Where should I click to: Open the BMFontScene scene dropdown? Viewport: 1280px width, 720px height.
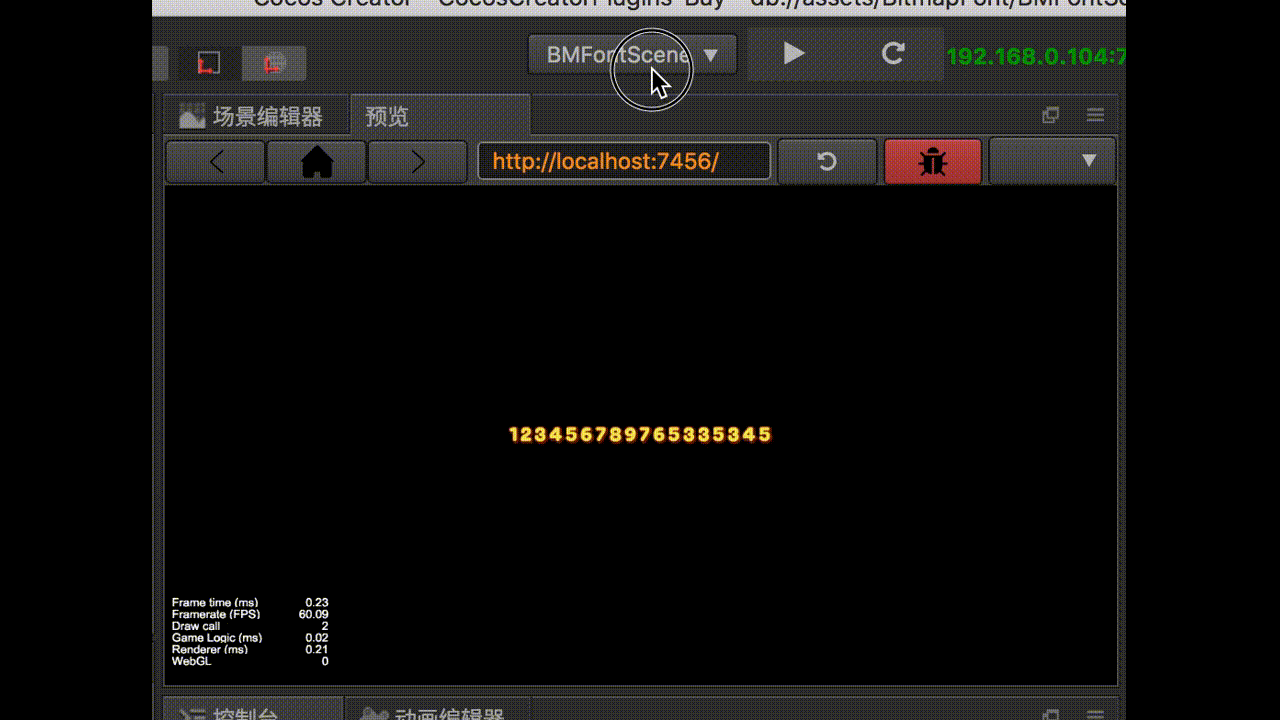(632, 55)
